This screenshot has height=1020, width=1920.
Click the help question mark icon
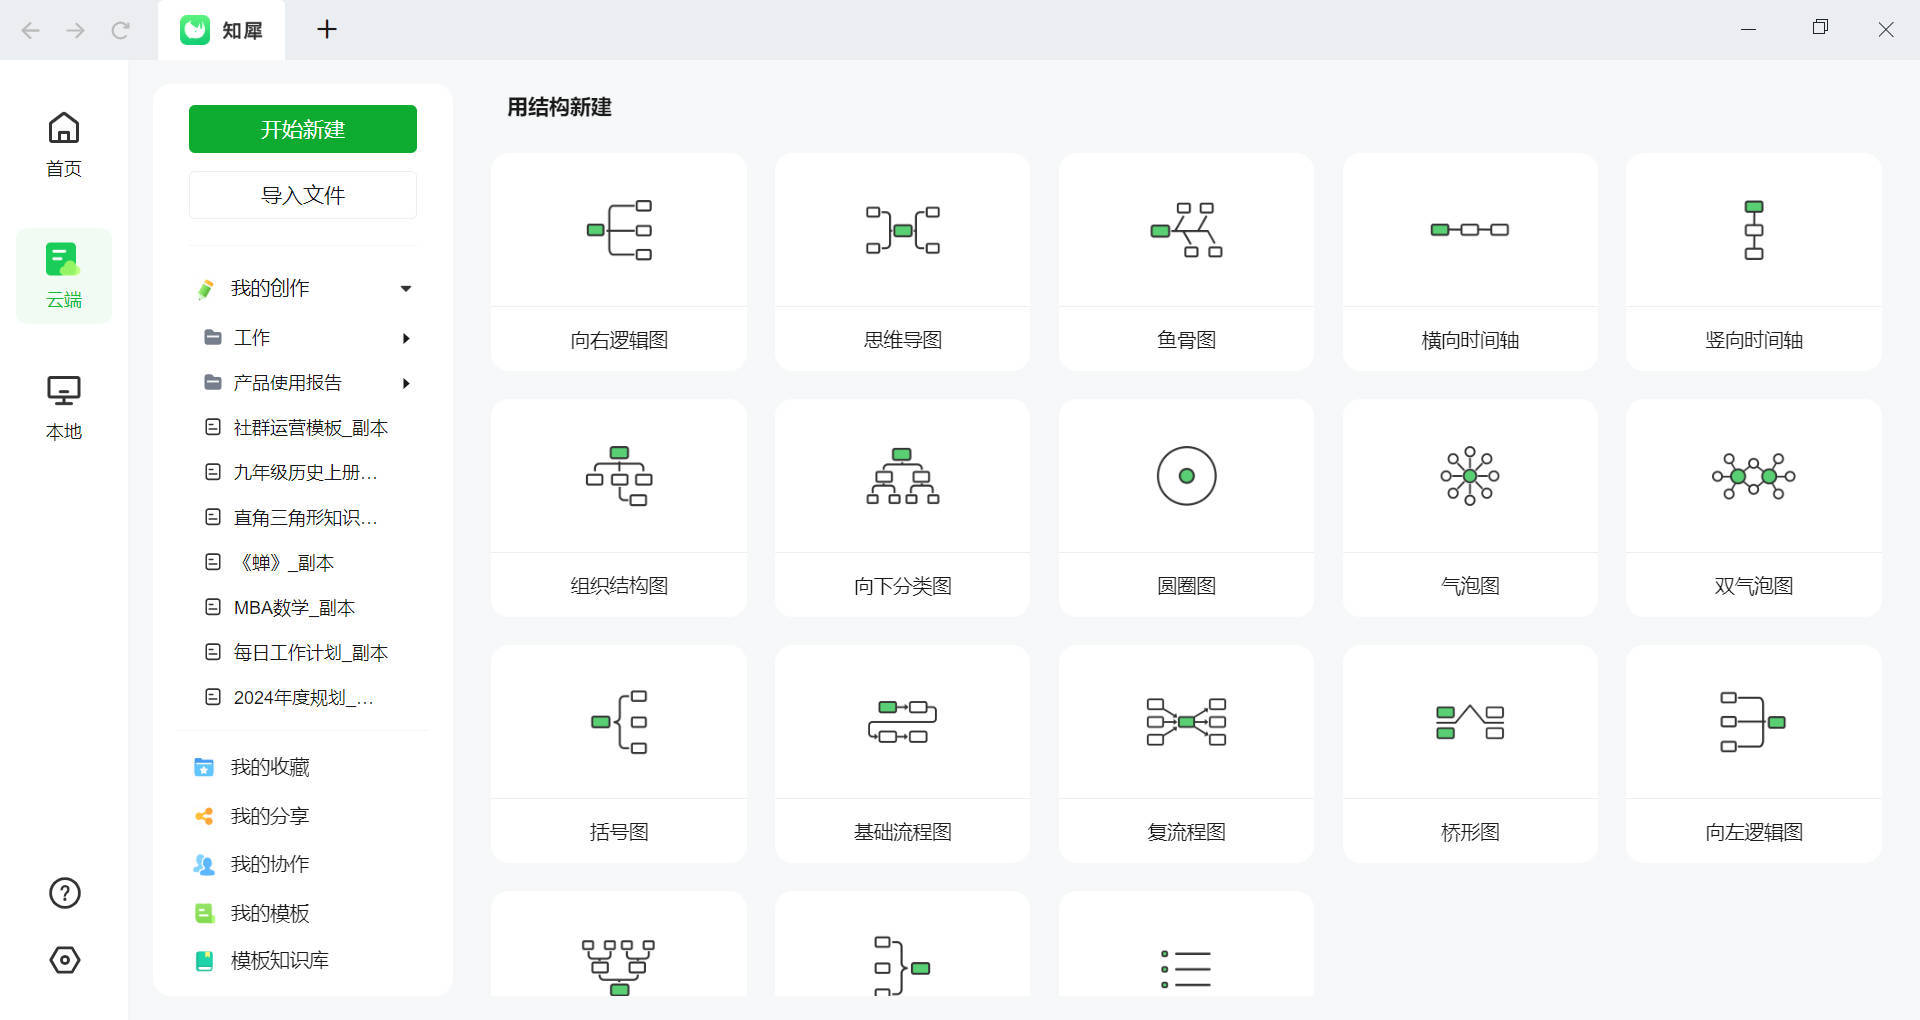click(63, 893)
